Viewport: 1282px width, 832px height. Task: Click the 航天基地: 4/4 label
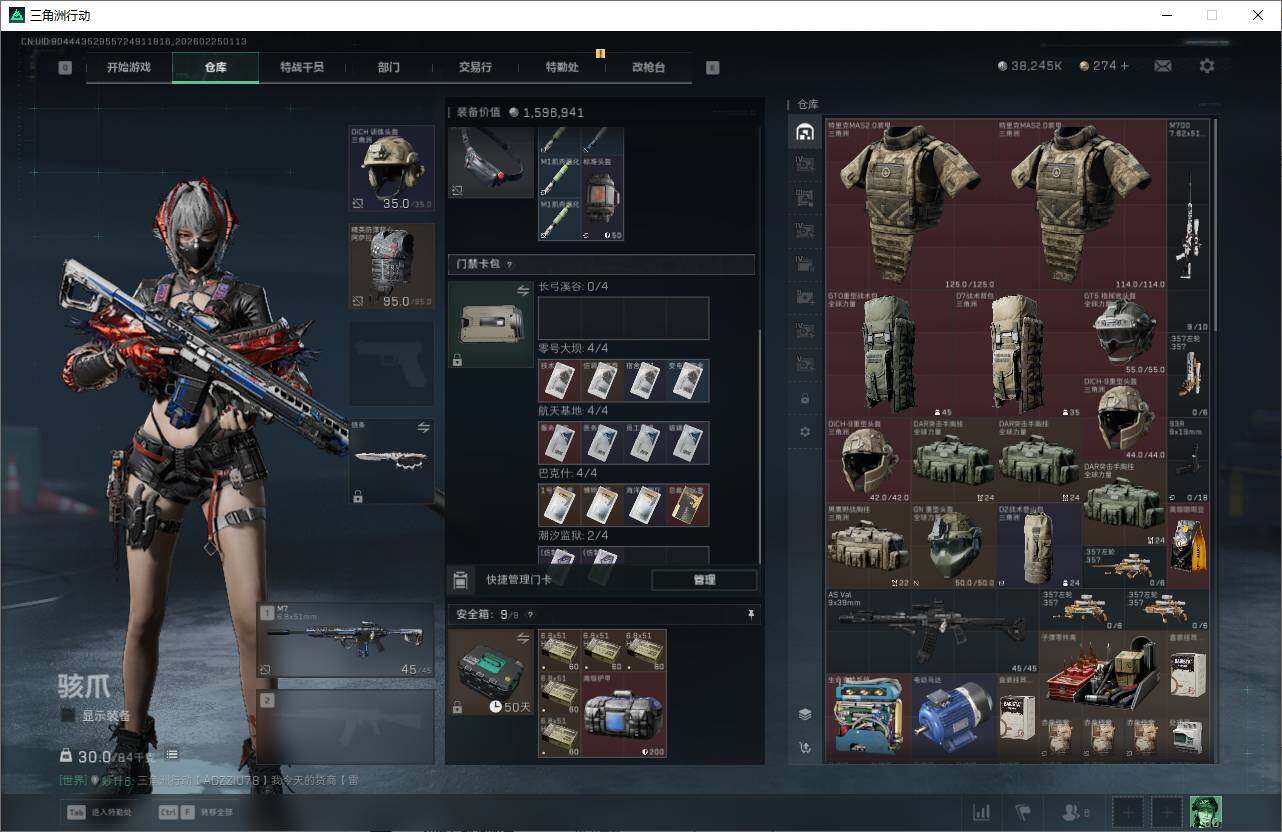click(x=573, y=411)
